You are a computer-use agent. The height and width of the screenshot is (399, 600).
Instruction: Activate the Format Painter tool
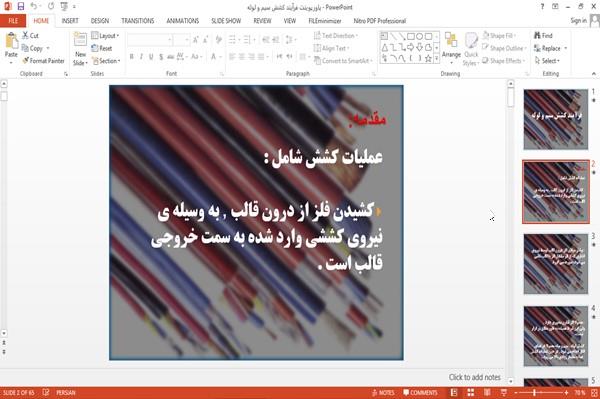pyautogui.click(x=43, y=60)
